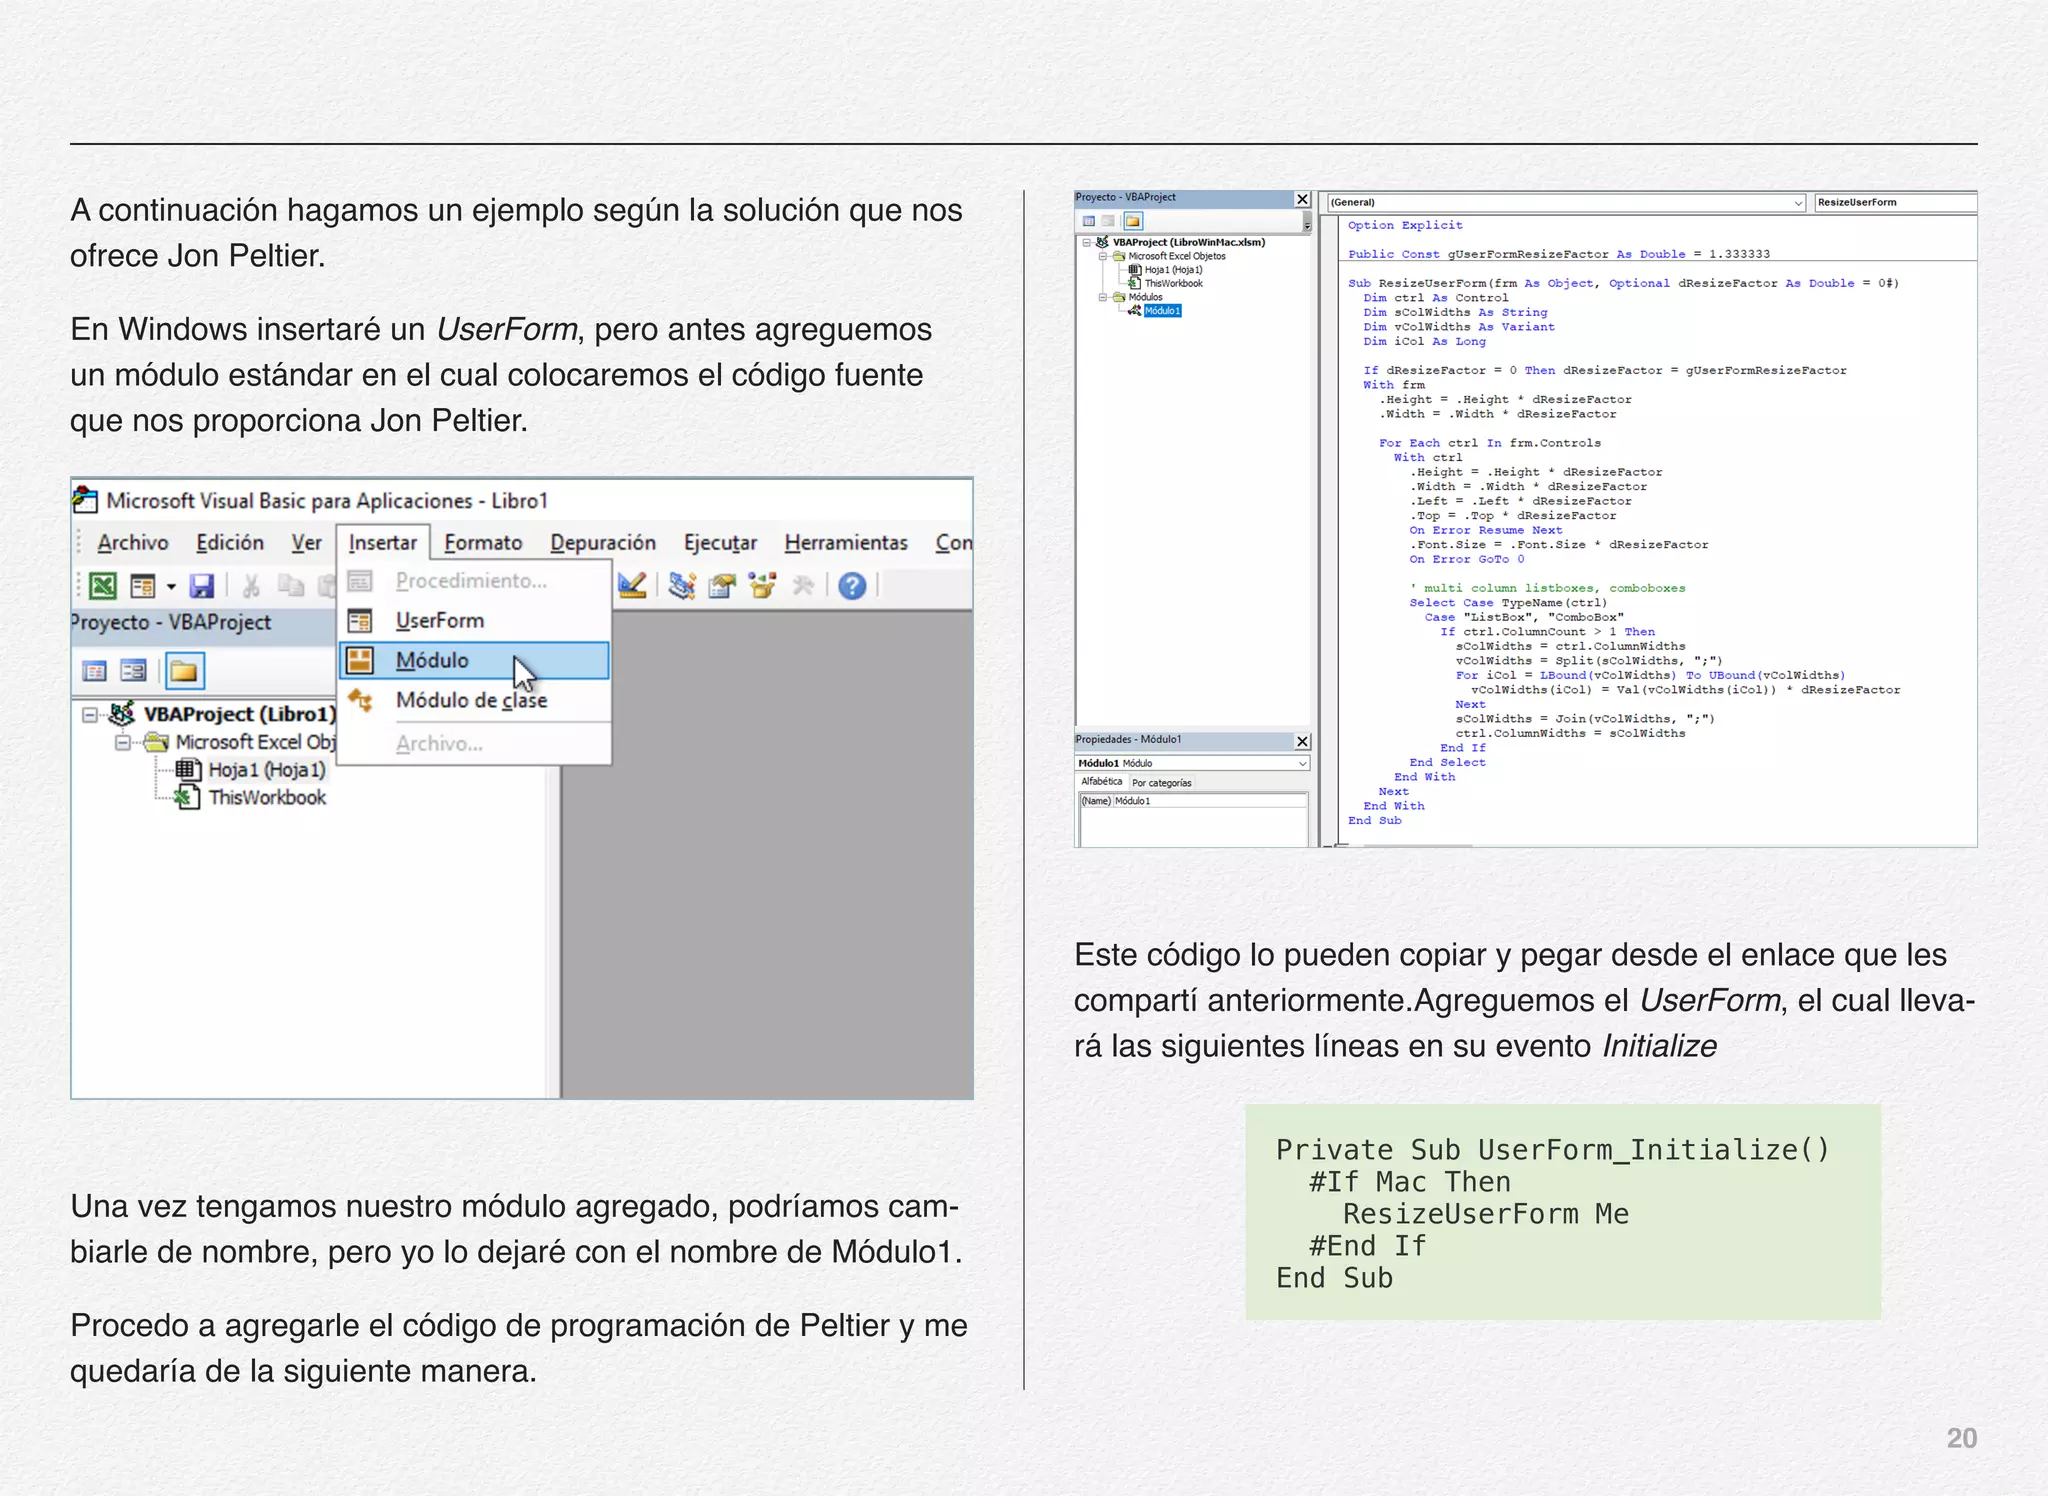
Task: Open the Insert object dropdown arrow
Action: pyautogui.click(x=171, y=586)
